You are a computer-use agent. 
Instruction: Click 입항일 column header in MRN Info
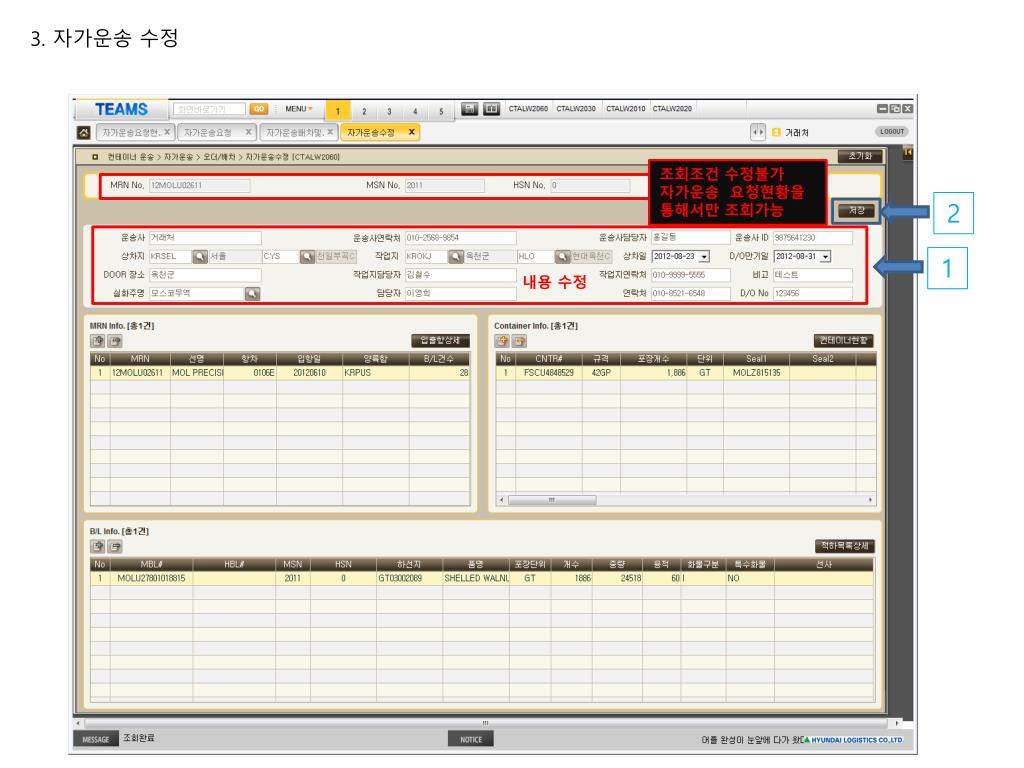pyautogui.click(x=309, y=359)
